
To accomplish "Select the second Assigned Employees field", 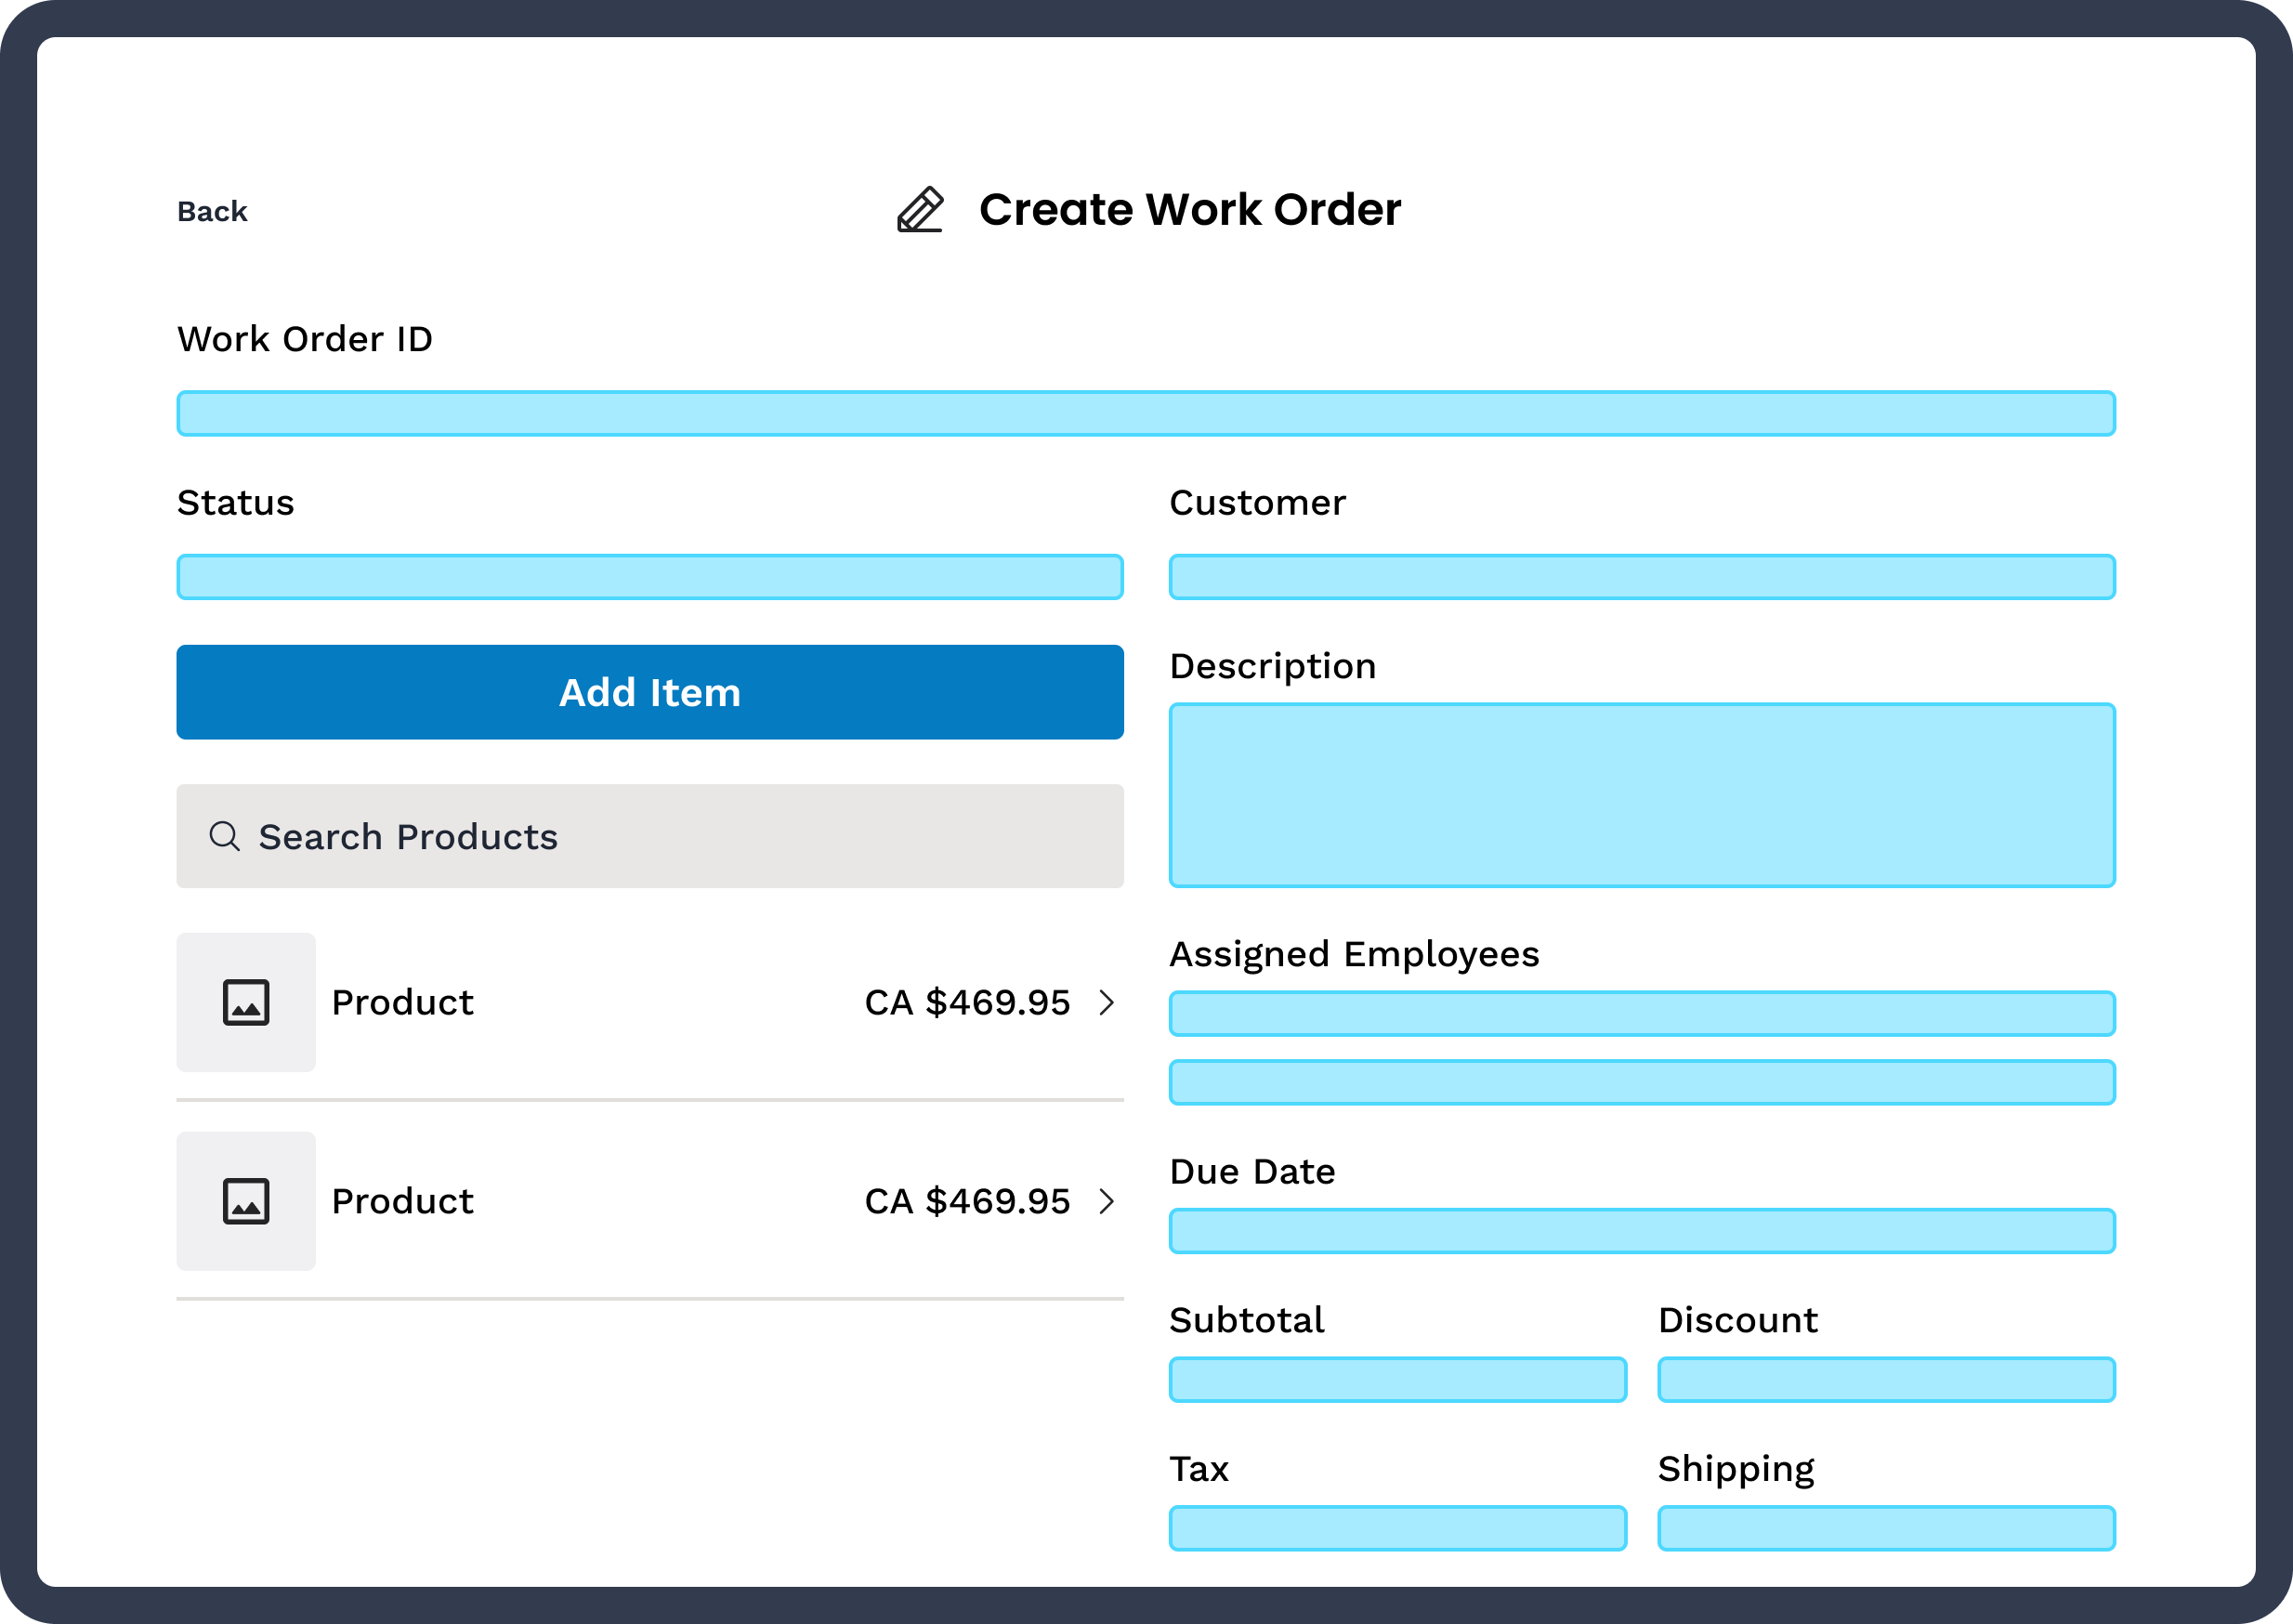I will (x=1642, y=1082).
